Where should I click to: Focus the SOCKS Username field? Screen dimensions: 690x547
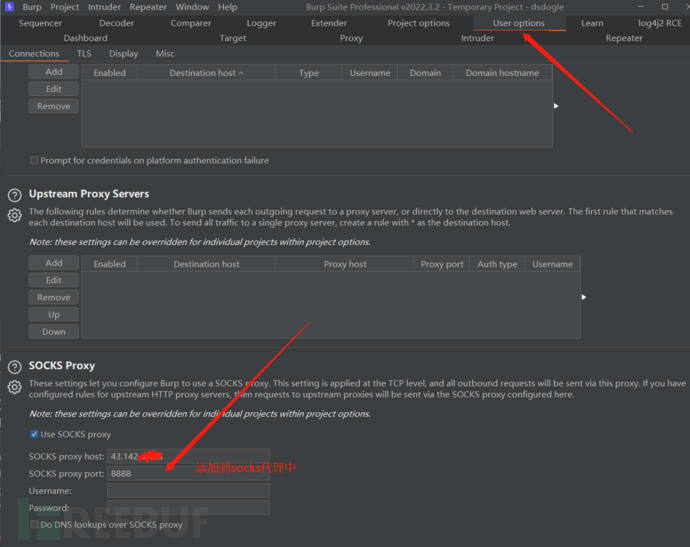[x=188, y=491]
